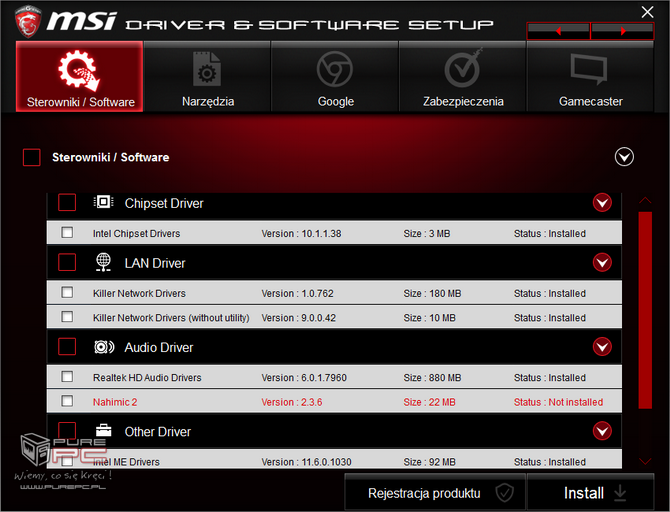Select the Realtek HD Audio Drivers checkbox

click(67, 377)
